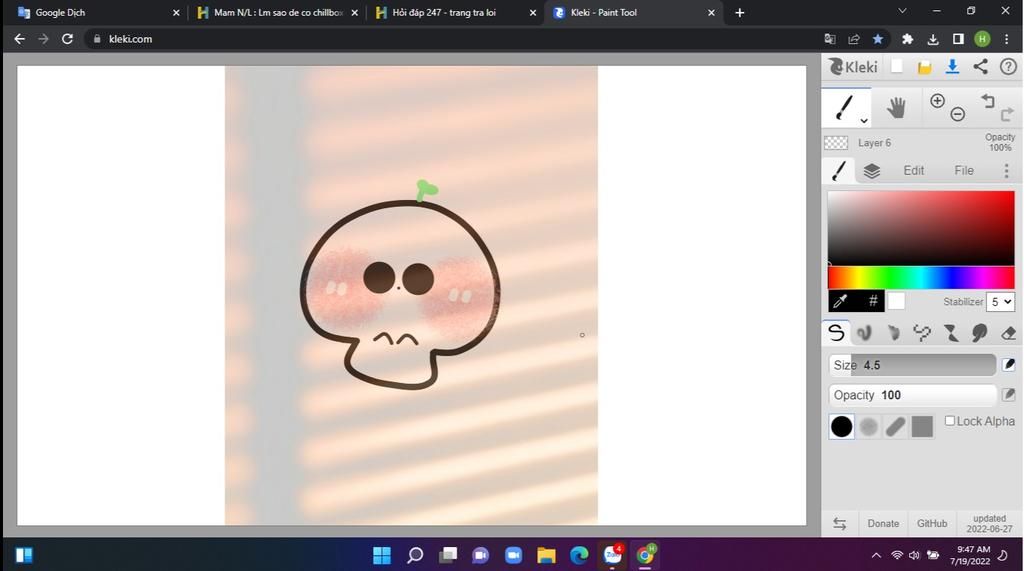Select the Hand pan tool
Screen dimensions: 1024x571
tap(896, 108)
